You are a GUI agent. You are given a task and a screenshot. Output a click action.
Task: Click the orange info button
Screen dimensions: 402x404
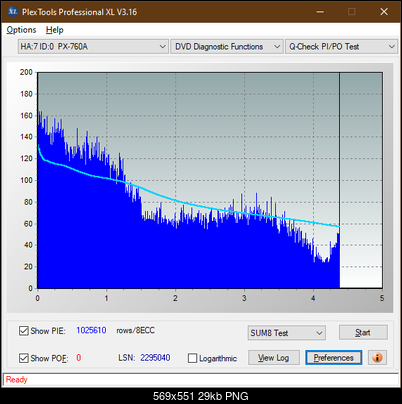click(x=377, y=358)
